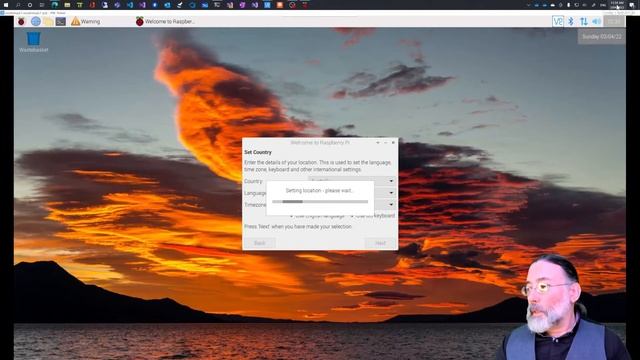The width and height of the screenshot is (640, 360).
Task: Open the network up-down arrows icon
Action: (584, 21)
